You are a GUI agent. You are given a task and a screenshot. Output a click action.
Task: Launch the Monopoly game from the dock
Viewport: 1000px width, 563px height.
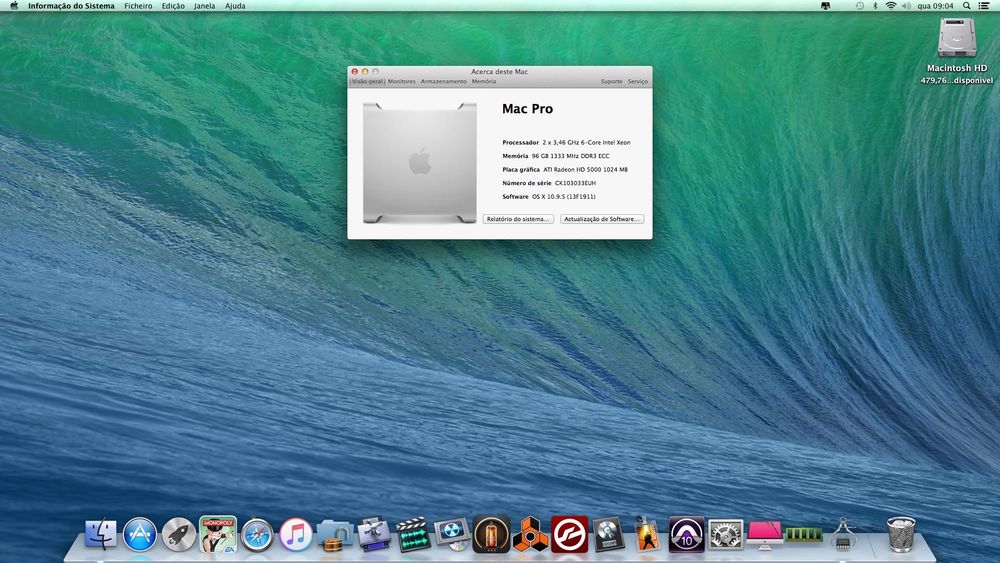pos(217,534)
